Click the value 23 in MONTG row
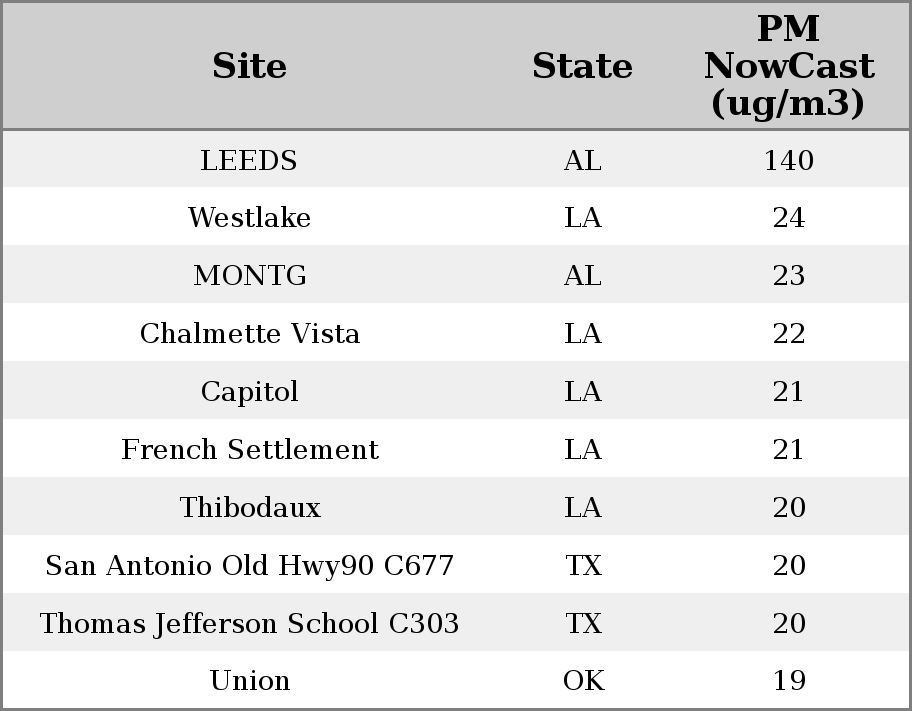The image size is (912, 711). tap(789, 275)
